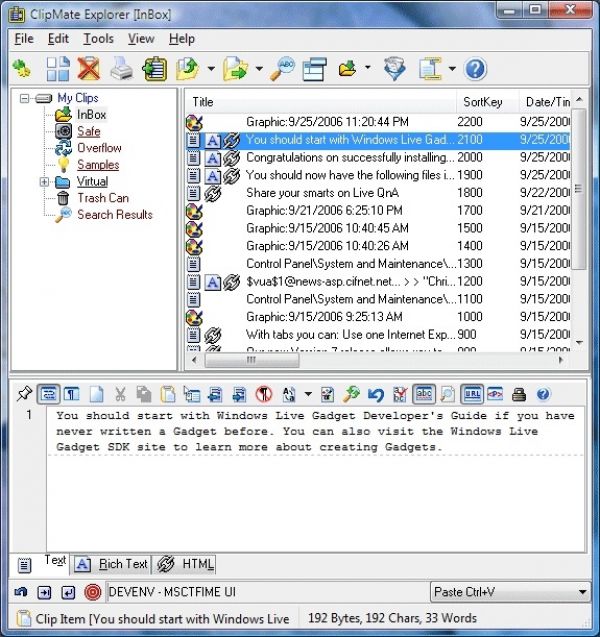Switch to the HTML tab
Image resolution: width=600 pixels, height=637 pixels.
(188, 564)
